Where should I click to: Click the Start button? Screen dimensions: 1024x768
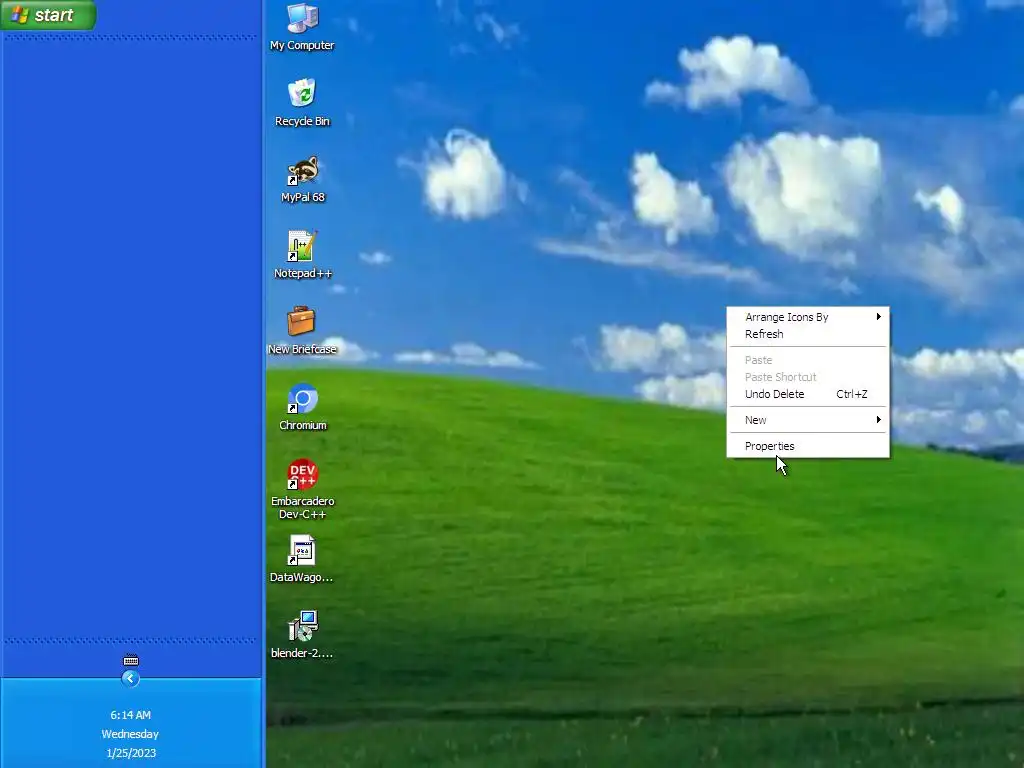48,14
